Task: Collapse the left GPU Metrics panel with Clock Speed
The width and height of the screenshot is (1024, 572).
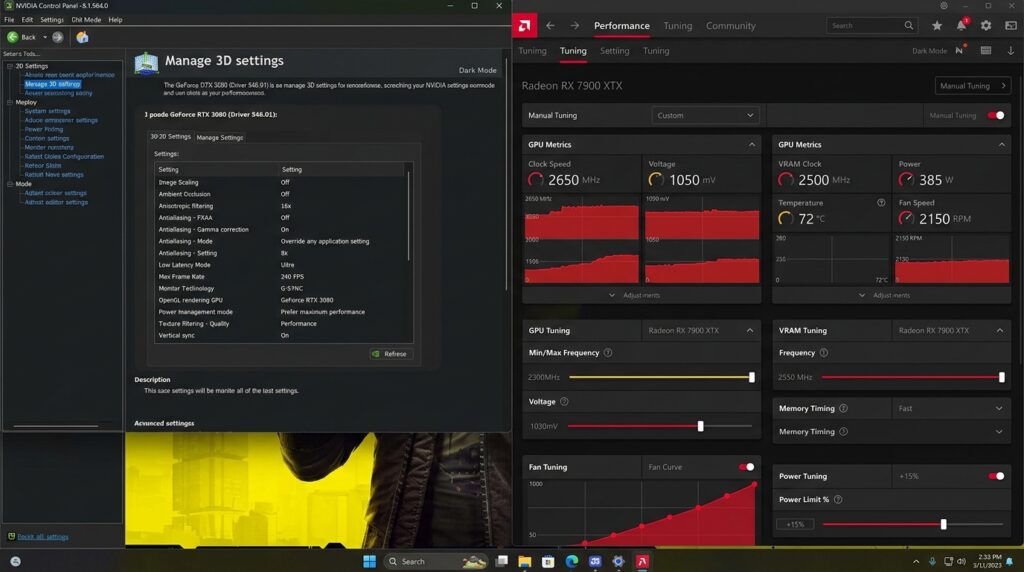Action: (752, 144)
